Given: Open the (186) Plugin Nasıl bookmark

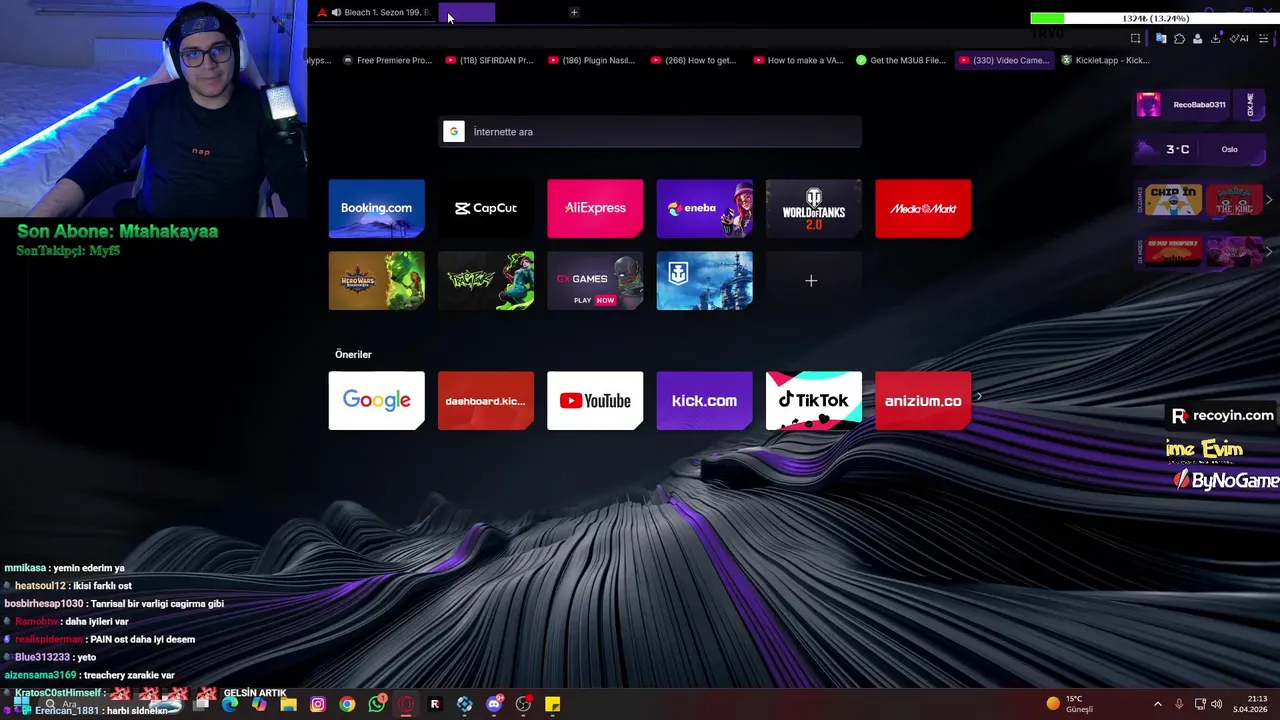Looking at the screenshot, I should click(592, 60).
